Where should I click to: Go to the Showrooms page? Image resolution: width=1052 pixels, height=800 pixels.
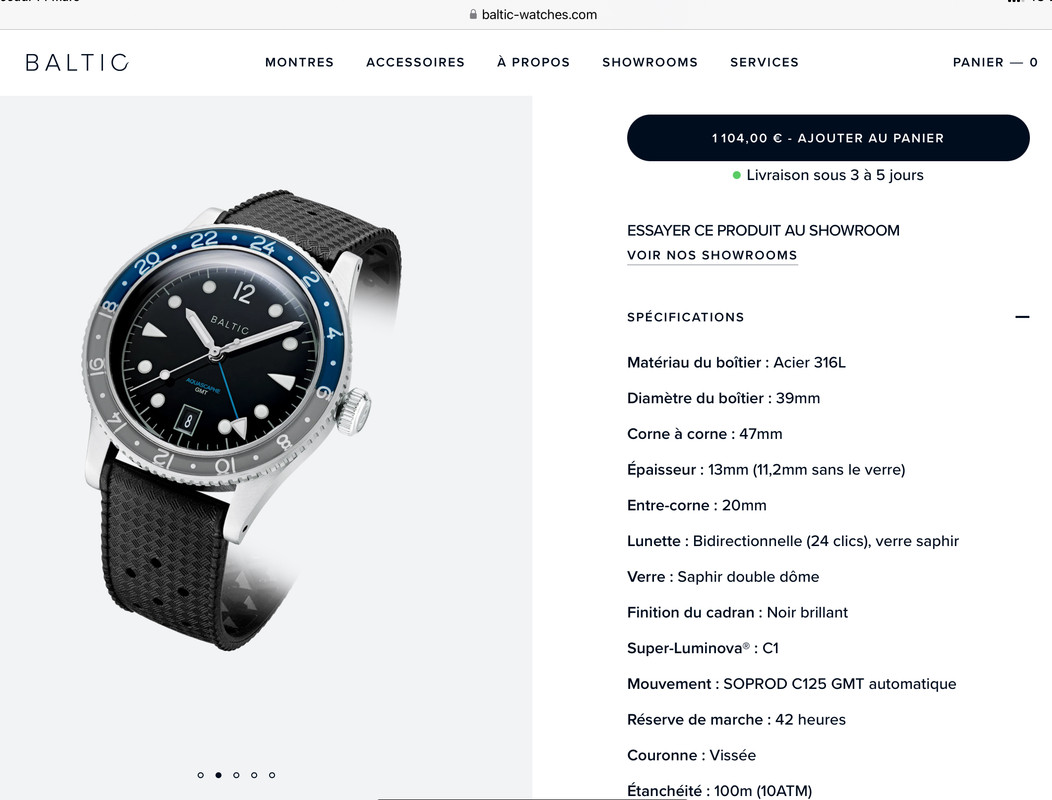pos(650,62)
